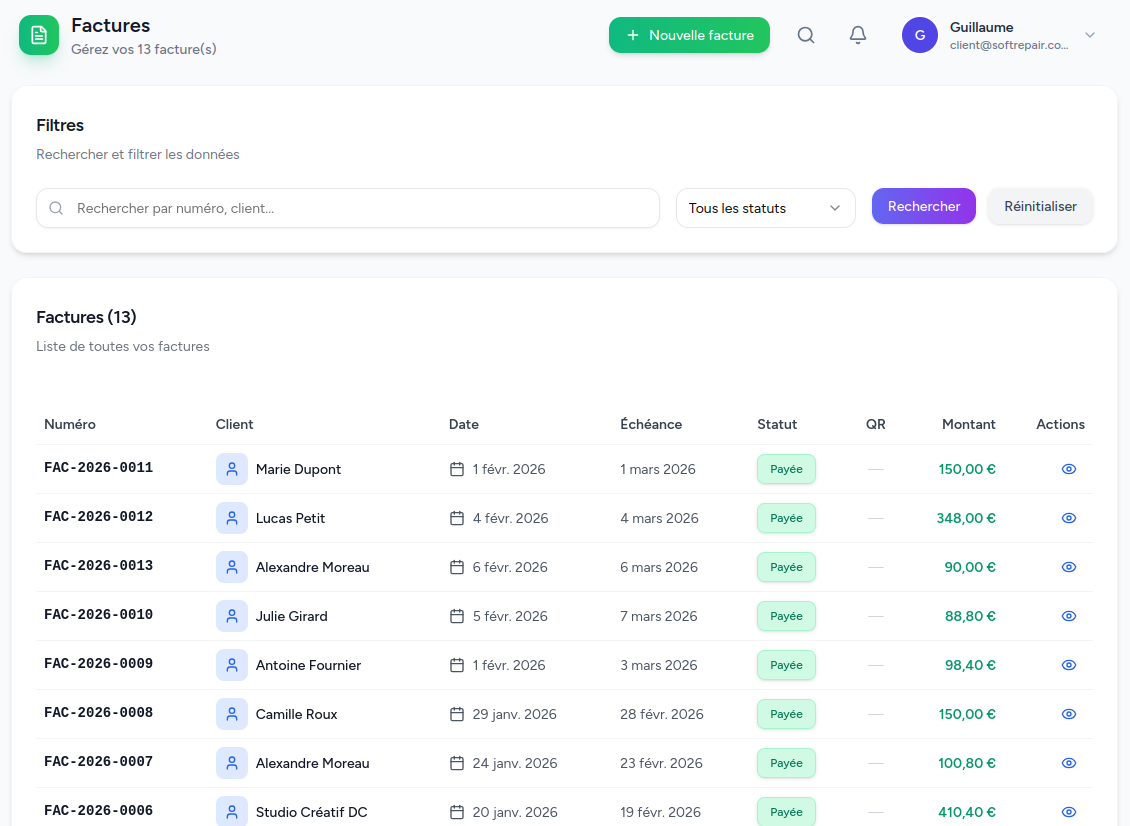Click the search magnifier icon in header
The height and width of the screenshot is (826, 1130).
point(806,35)
